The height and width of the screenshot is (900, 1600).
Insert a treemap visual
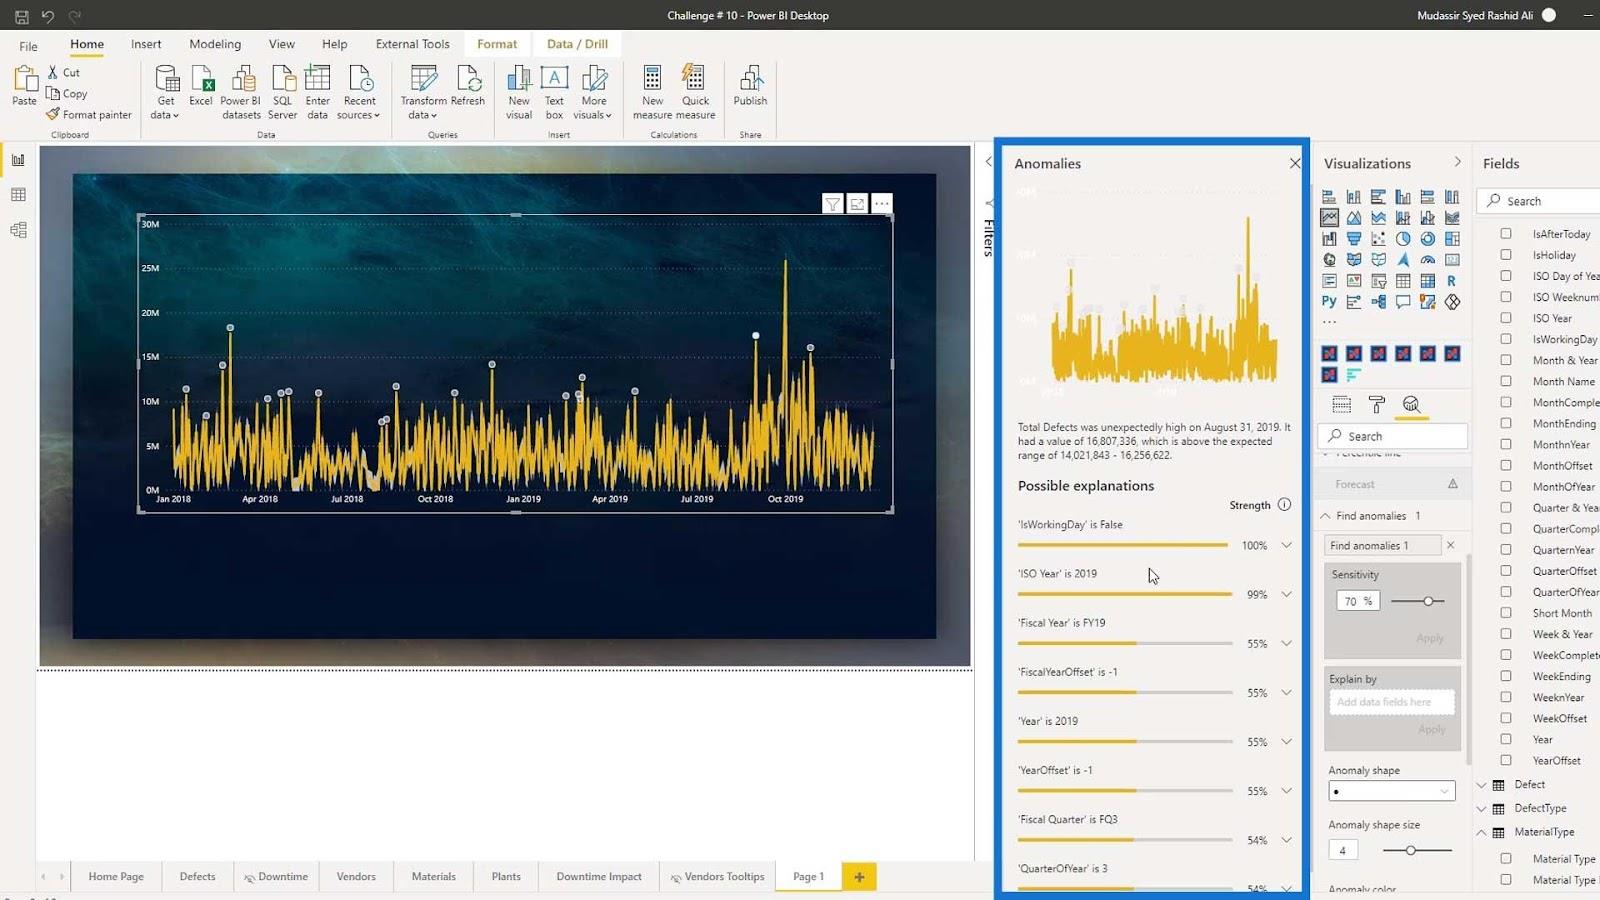point(1452,239)
